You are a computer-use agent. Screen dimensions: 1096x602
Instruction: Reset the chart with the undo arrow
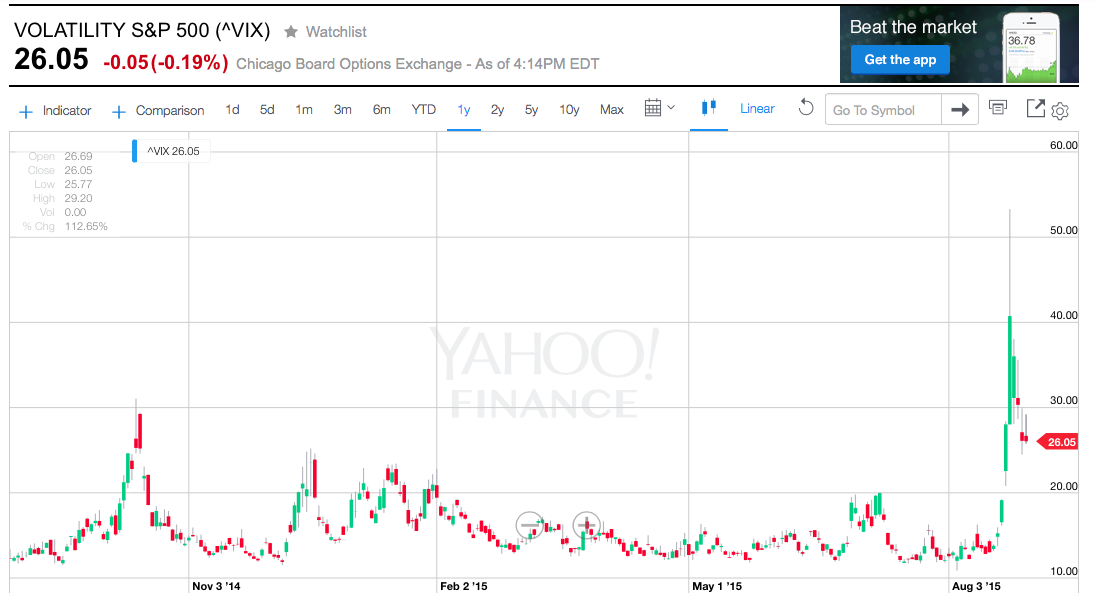click(x=806, y=108)
